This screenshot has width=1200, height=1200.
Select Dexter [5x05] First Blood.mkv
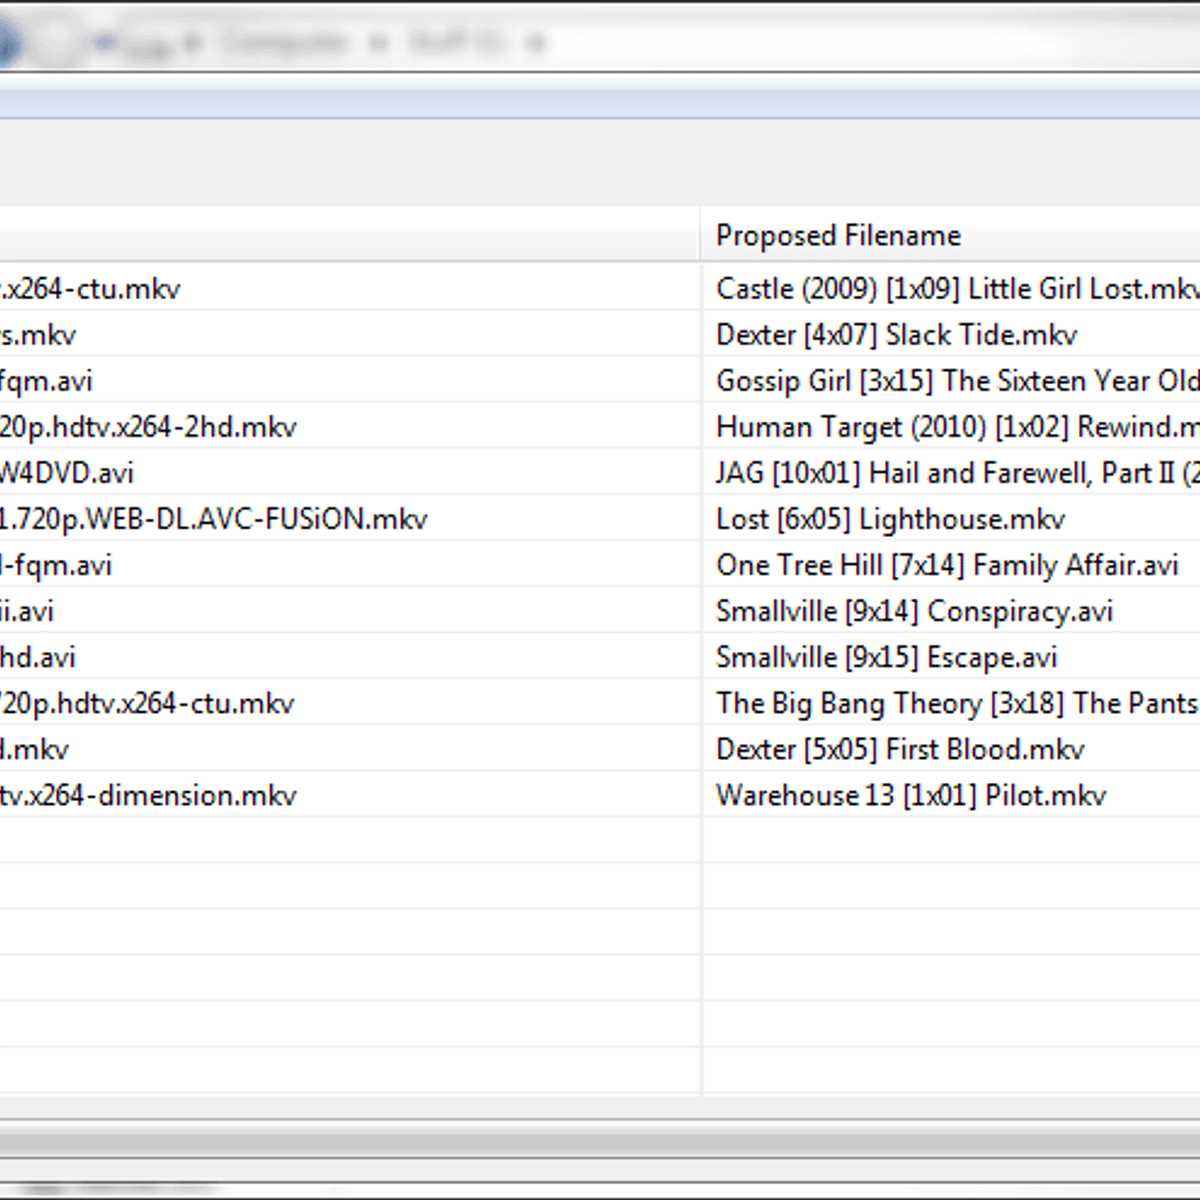click(x=900, y=749)
